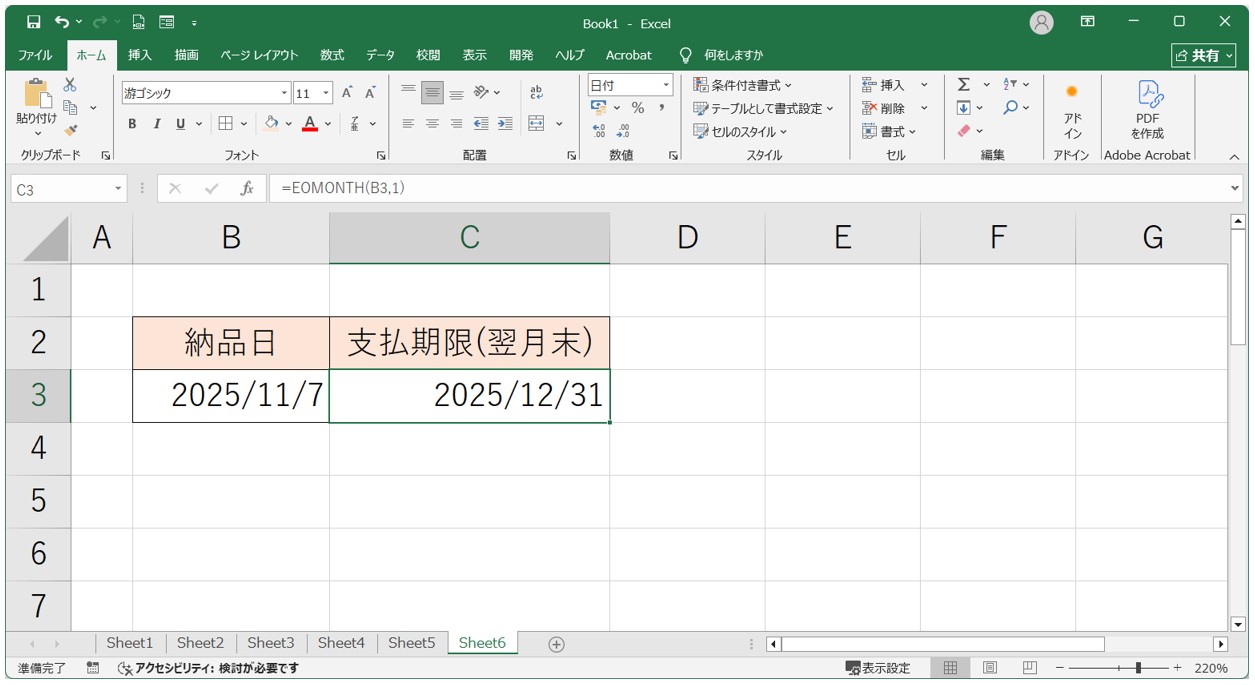Click the 共有 (Share) button
Screen dimensions: 1255x685
(x=1203, y=55)
